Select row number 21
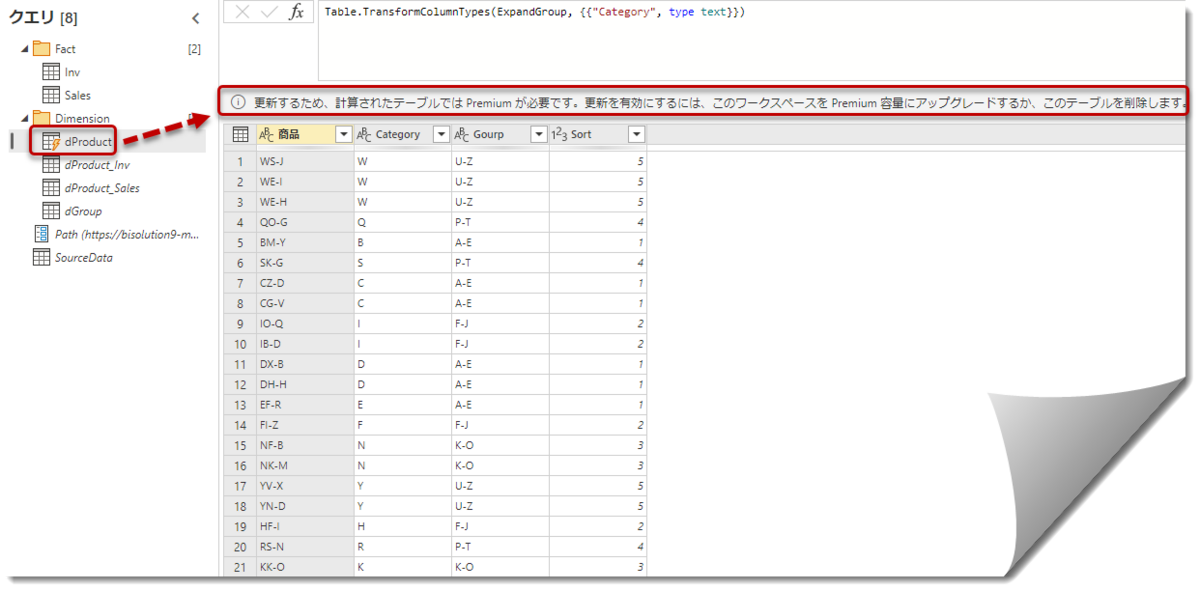This screenshot has height=591, width=1200. pyautogui.click(x=240, y=567)
